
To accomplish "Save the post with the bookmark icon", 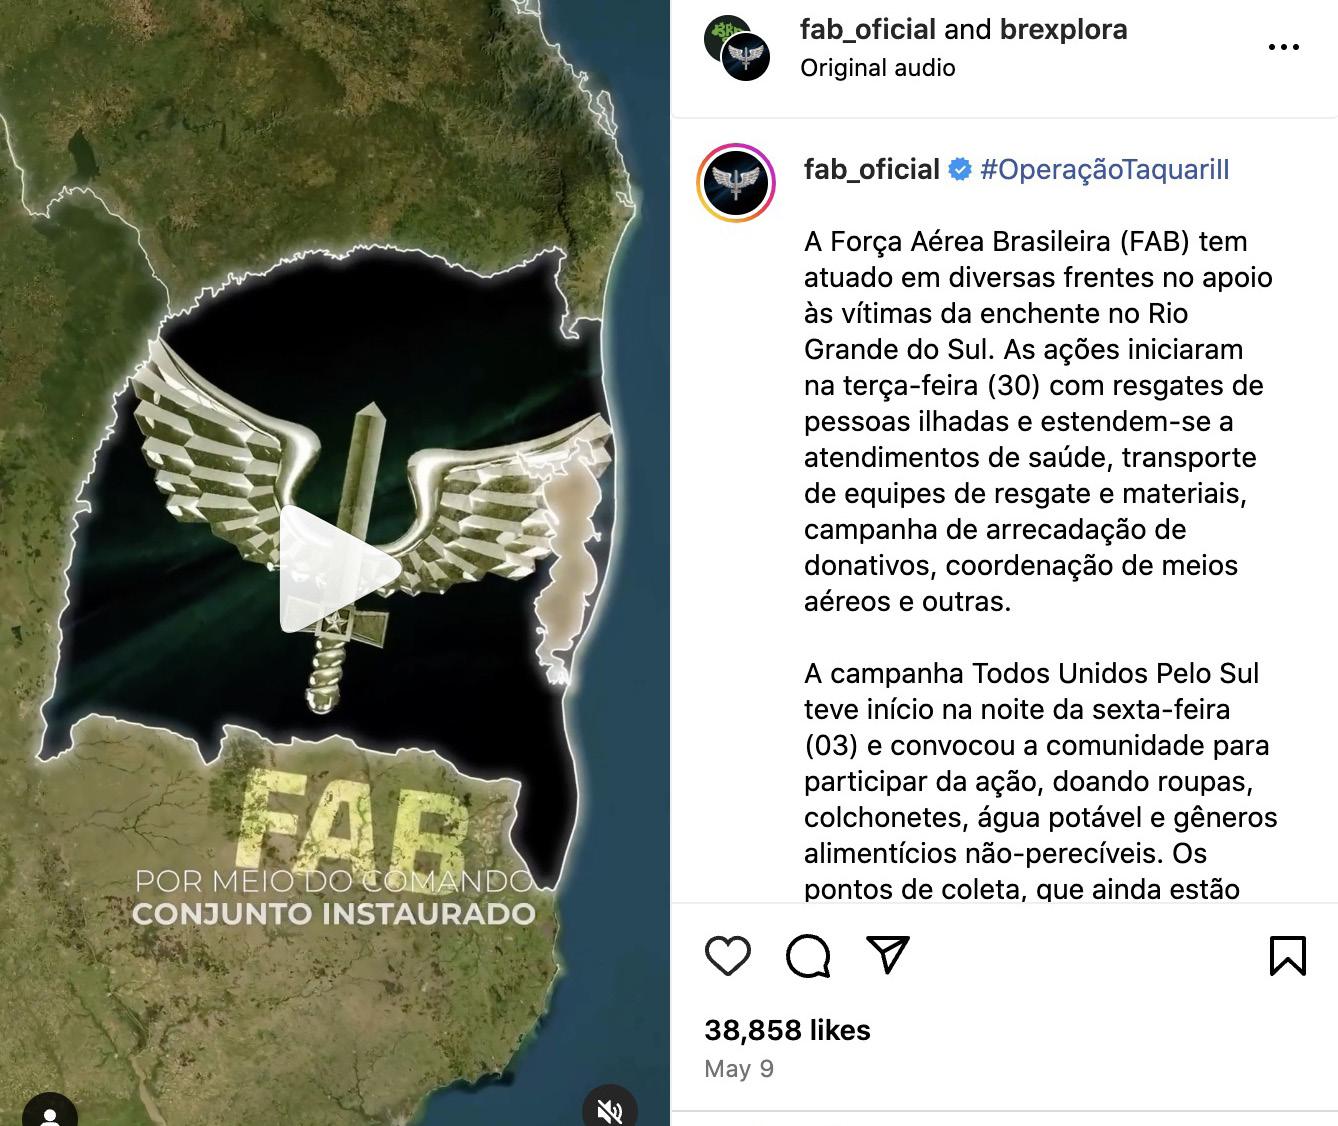I will click(1287, 955).
